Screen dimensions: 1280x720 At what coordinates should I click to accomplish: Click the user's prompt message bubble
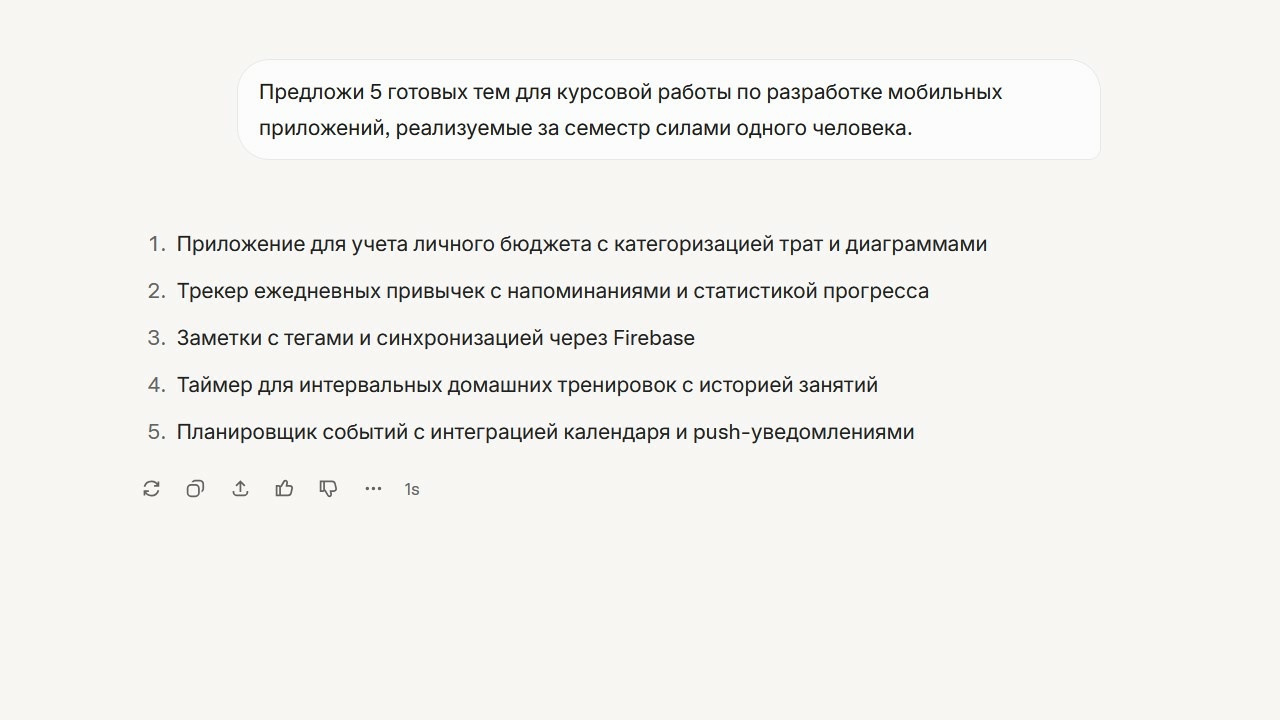pos(668,110)
